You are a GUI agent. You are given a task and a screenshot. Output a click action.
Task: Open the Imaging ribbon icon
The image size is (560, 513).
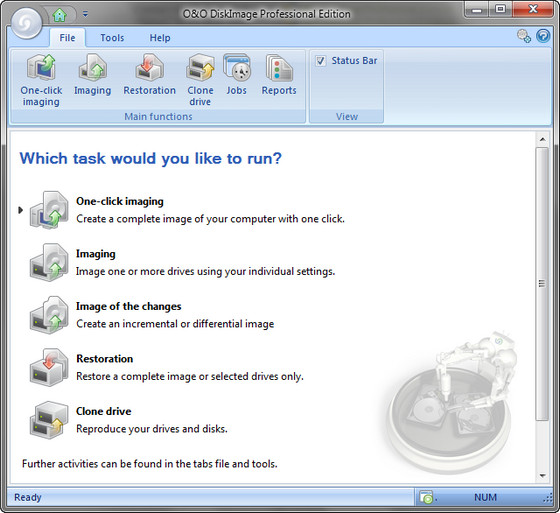click(x=92, y=75)
